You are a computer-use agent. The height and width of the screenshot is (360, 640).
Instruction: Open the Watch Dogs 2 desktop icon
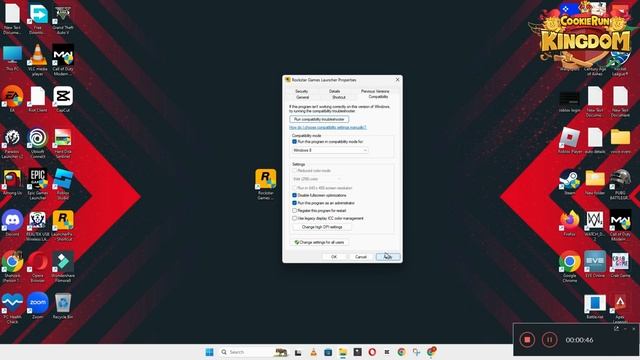point(595,225)
